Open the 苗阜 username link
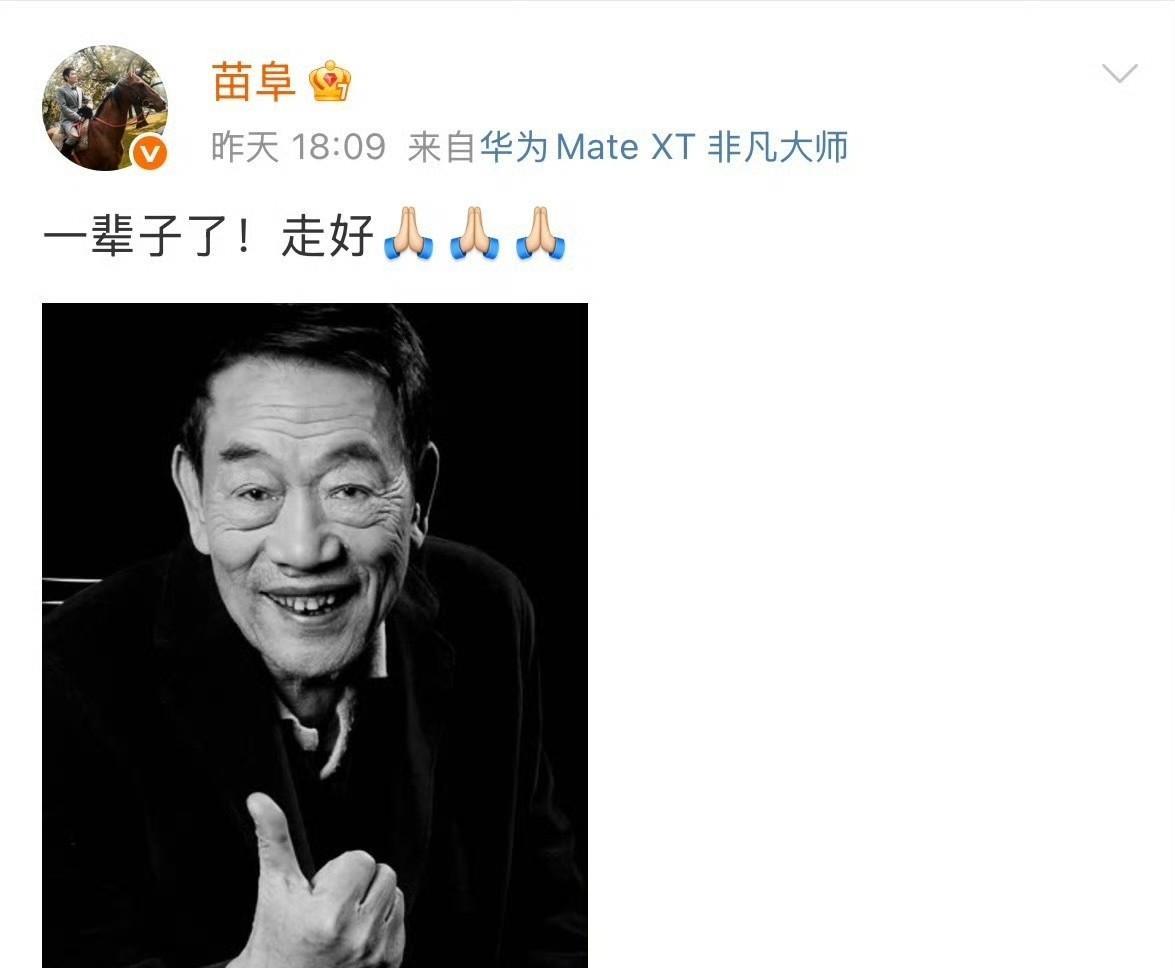 coord(253,82)
